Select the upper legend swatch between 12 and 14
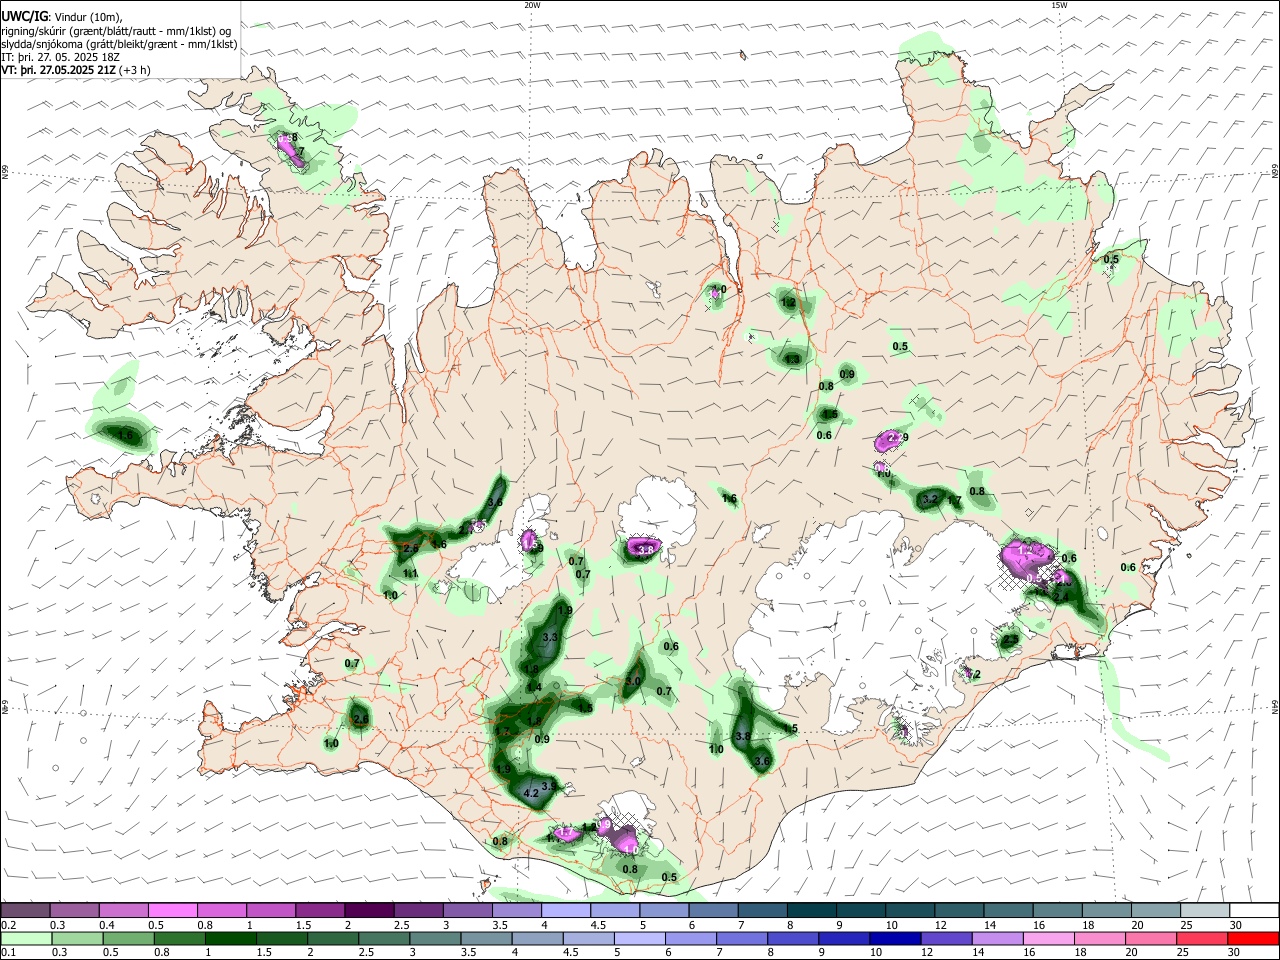 (x=958, y=910)
